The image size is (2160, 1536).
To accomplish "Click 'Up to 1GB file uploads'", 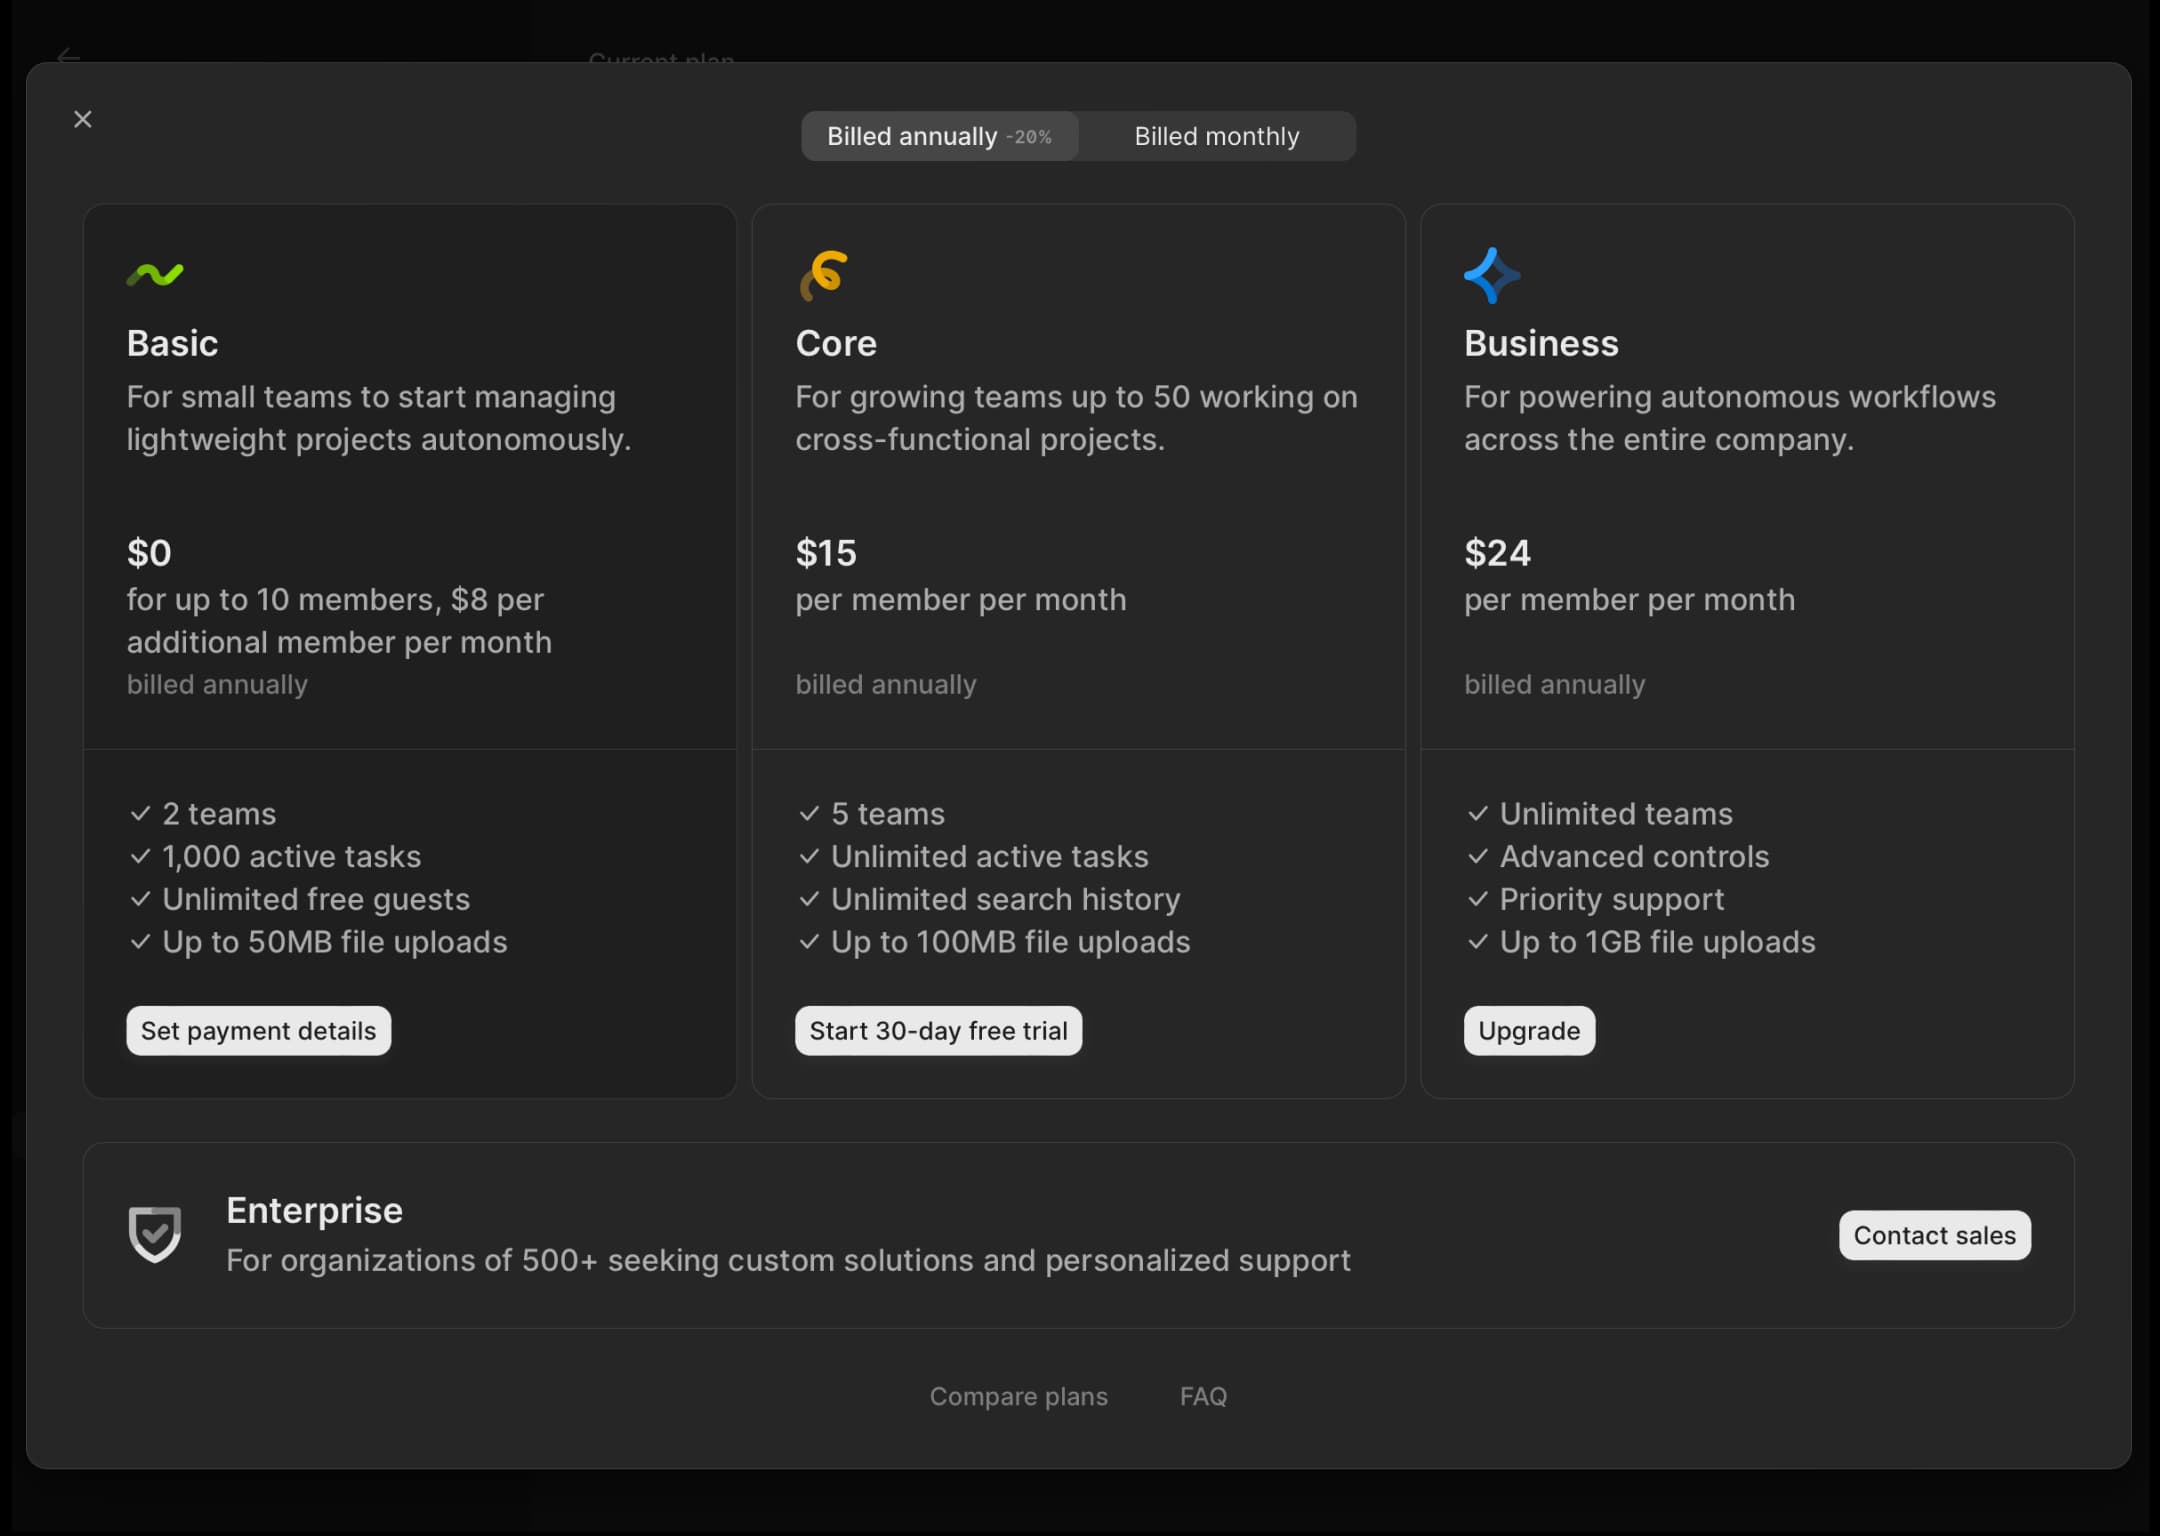I will 1657,942.
